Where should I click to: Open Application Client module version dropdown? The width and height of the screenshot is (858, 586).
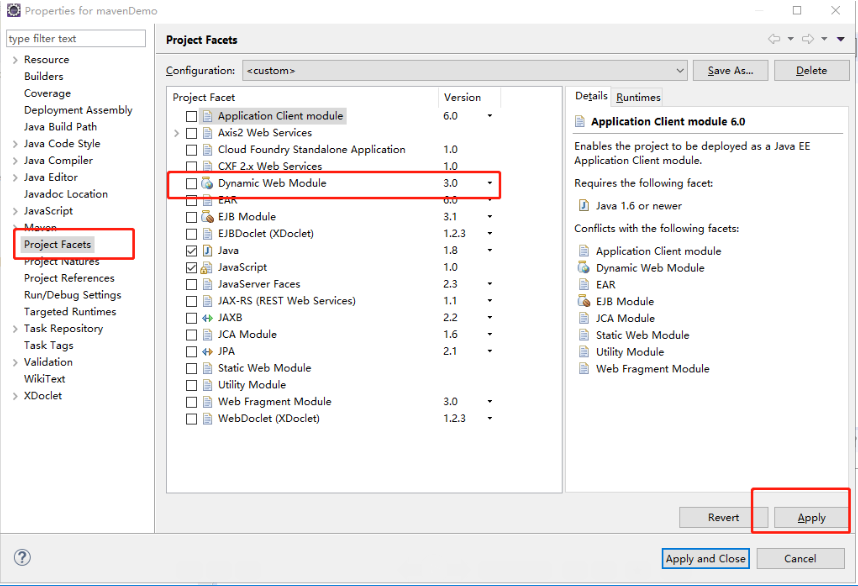(490, 116)
